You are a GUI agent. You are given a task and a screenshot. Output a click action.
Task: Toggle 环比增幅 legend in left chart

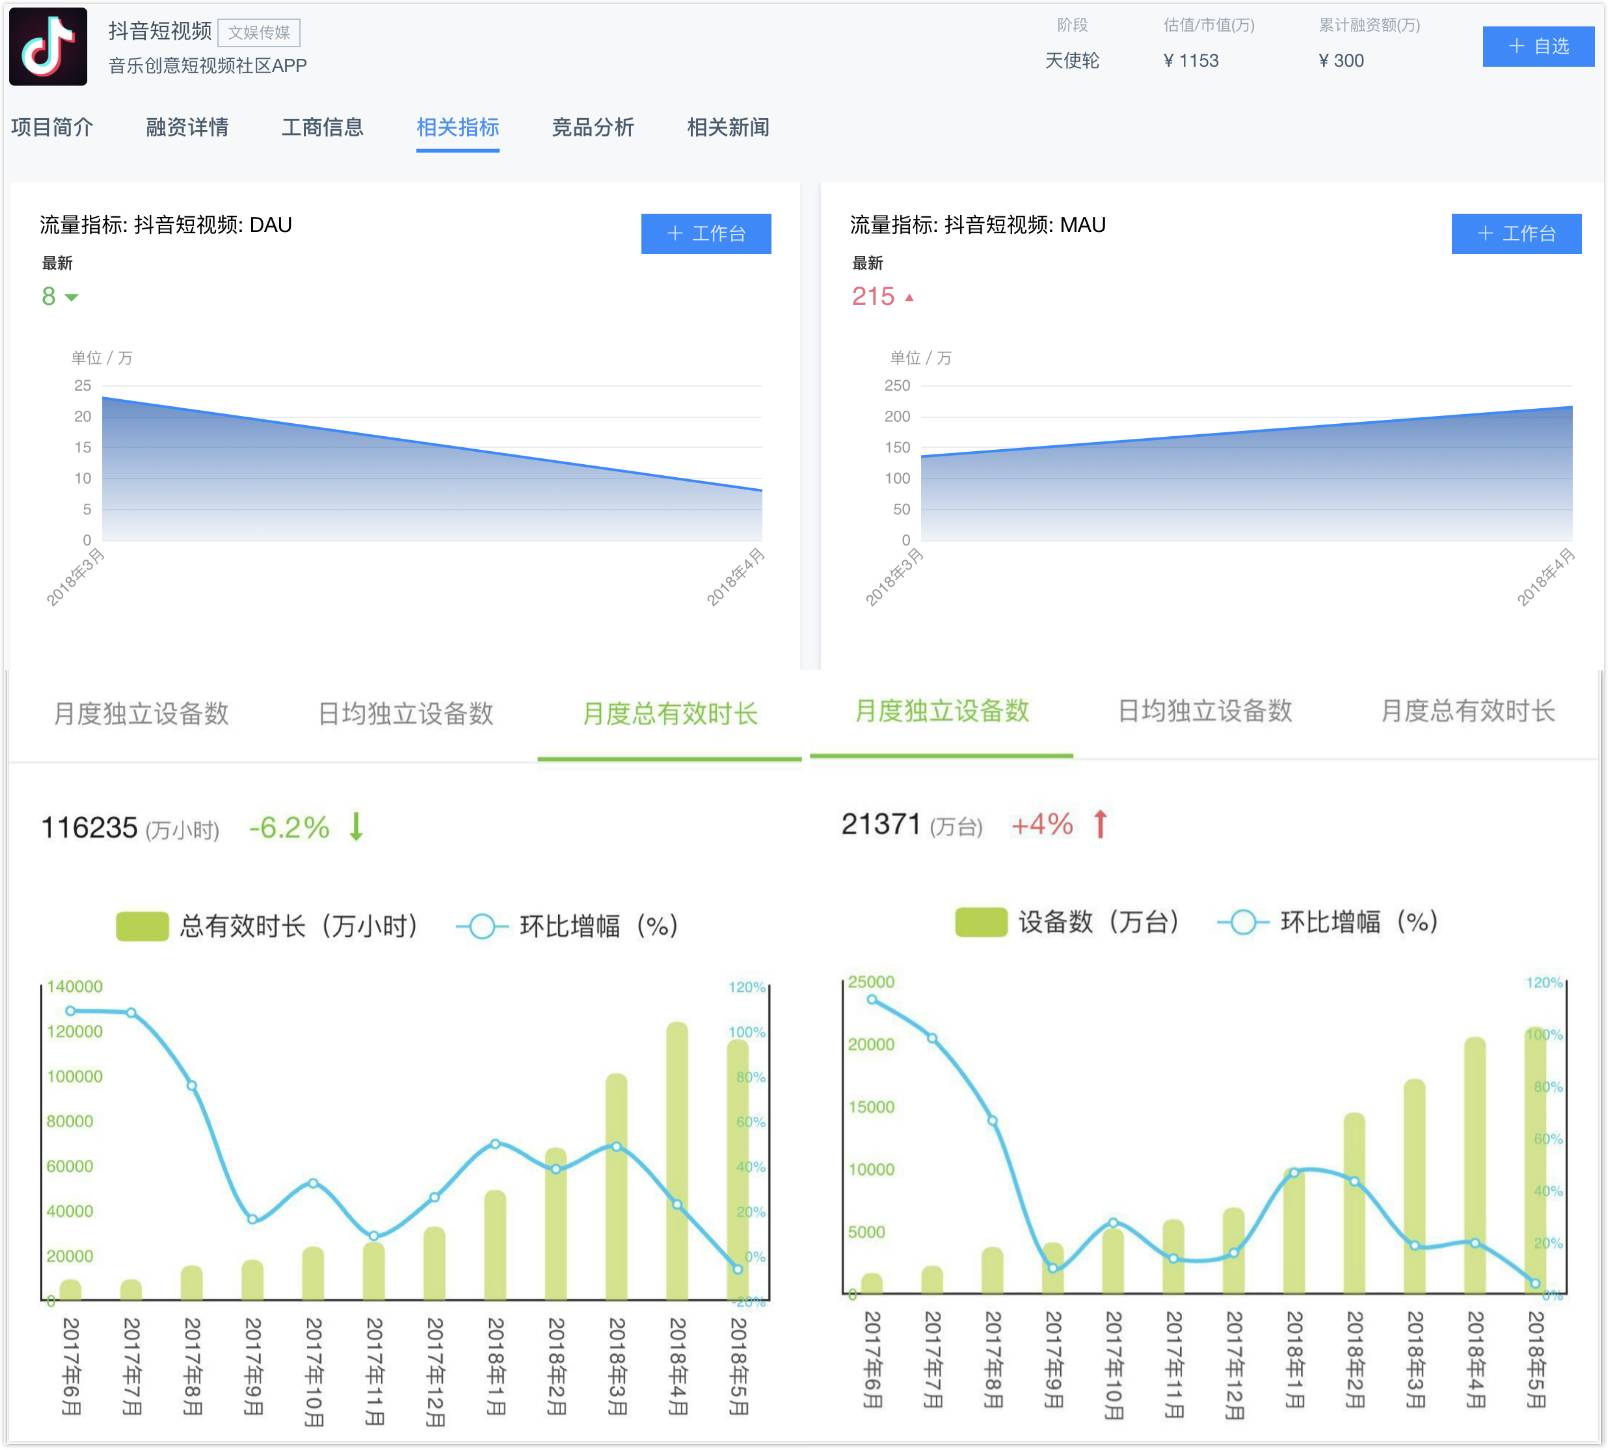click(482, 926)
